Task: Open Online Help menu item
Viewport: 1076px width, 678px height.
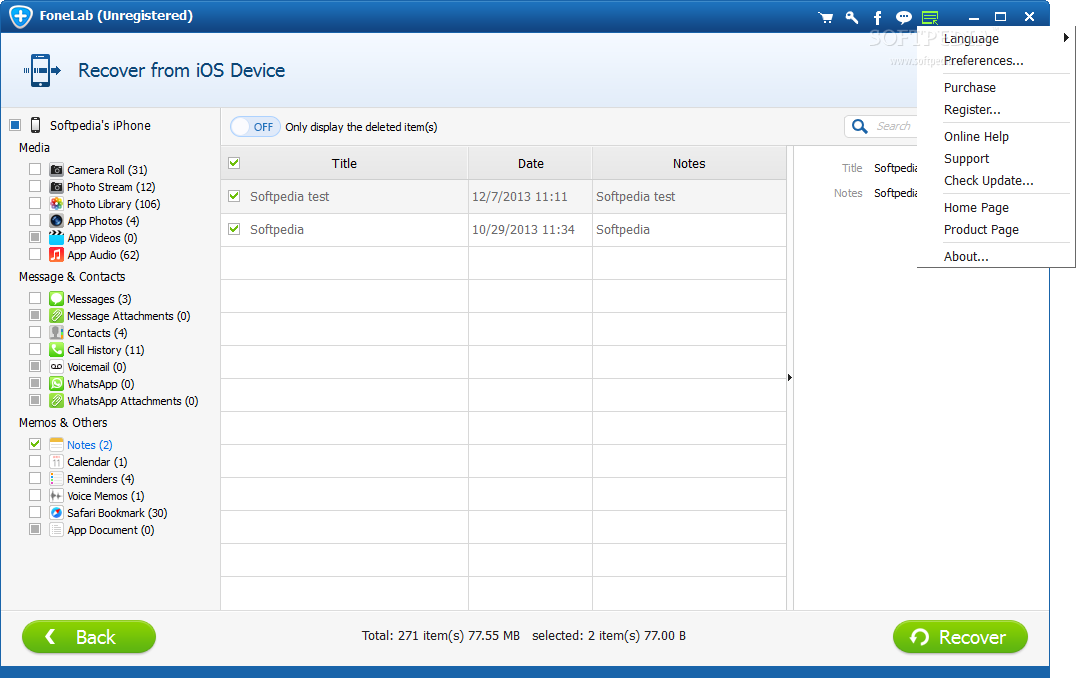Action: (x=976, y=137)
